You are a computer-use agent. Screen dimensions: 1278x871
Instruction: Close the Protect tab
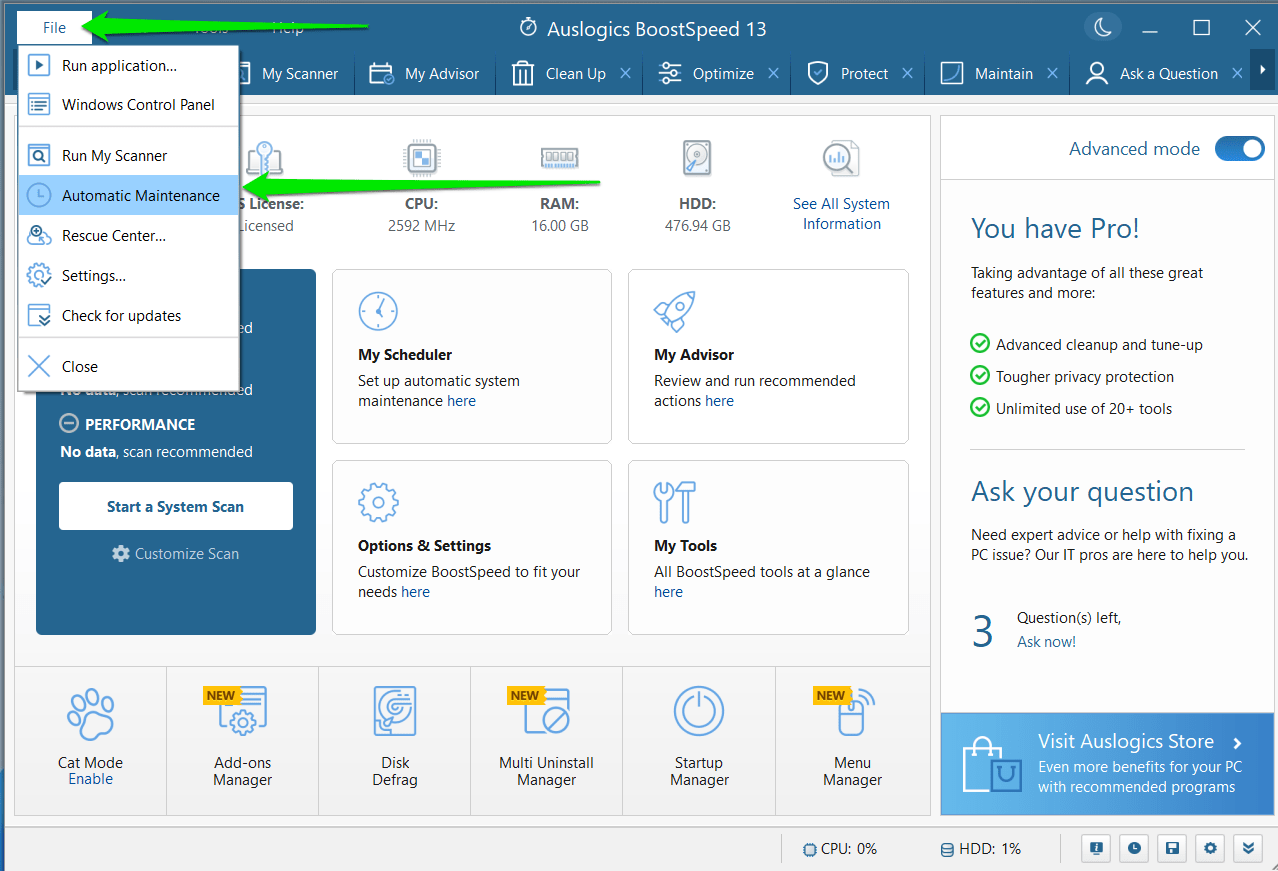pyautogui.click(x=907, y=73)
